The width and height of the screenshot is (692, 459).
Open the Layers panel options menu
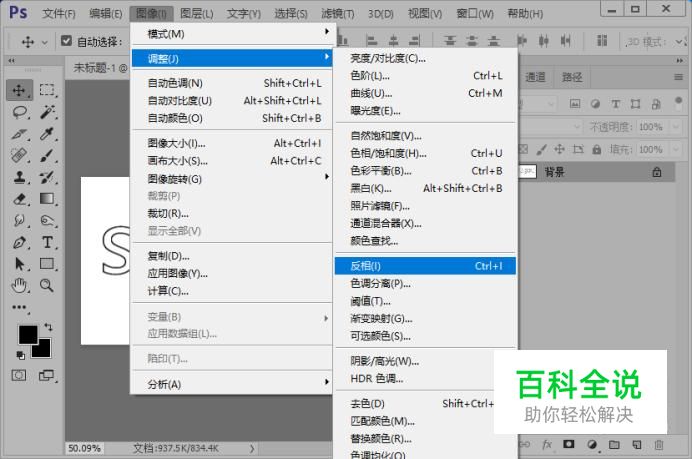pos(679,77)
